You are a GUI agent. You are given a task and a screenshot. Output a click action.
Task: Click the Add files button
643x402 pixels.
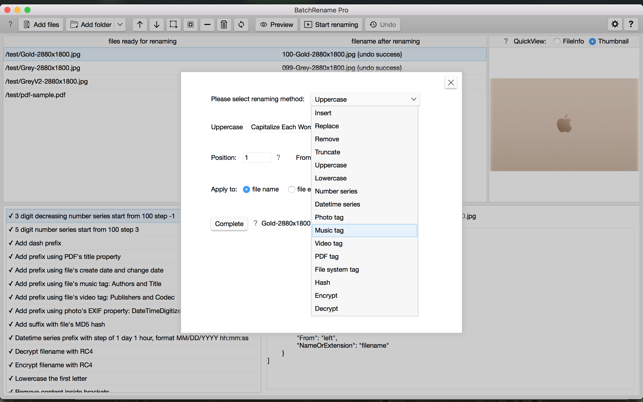41,25
